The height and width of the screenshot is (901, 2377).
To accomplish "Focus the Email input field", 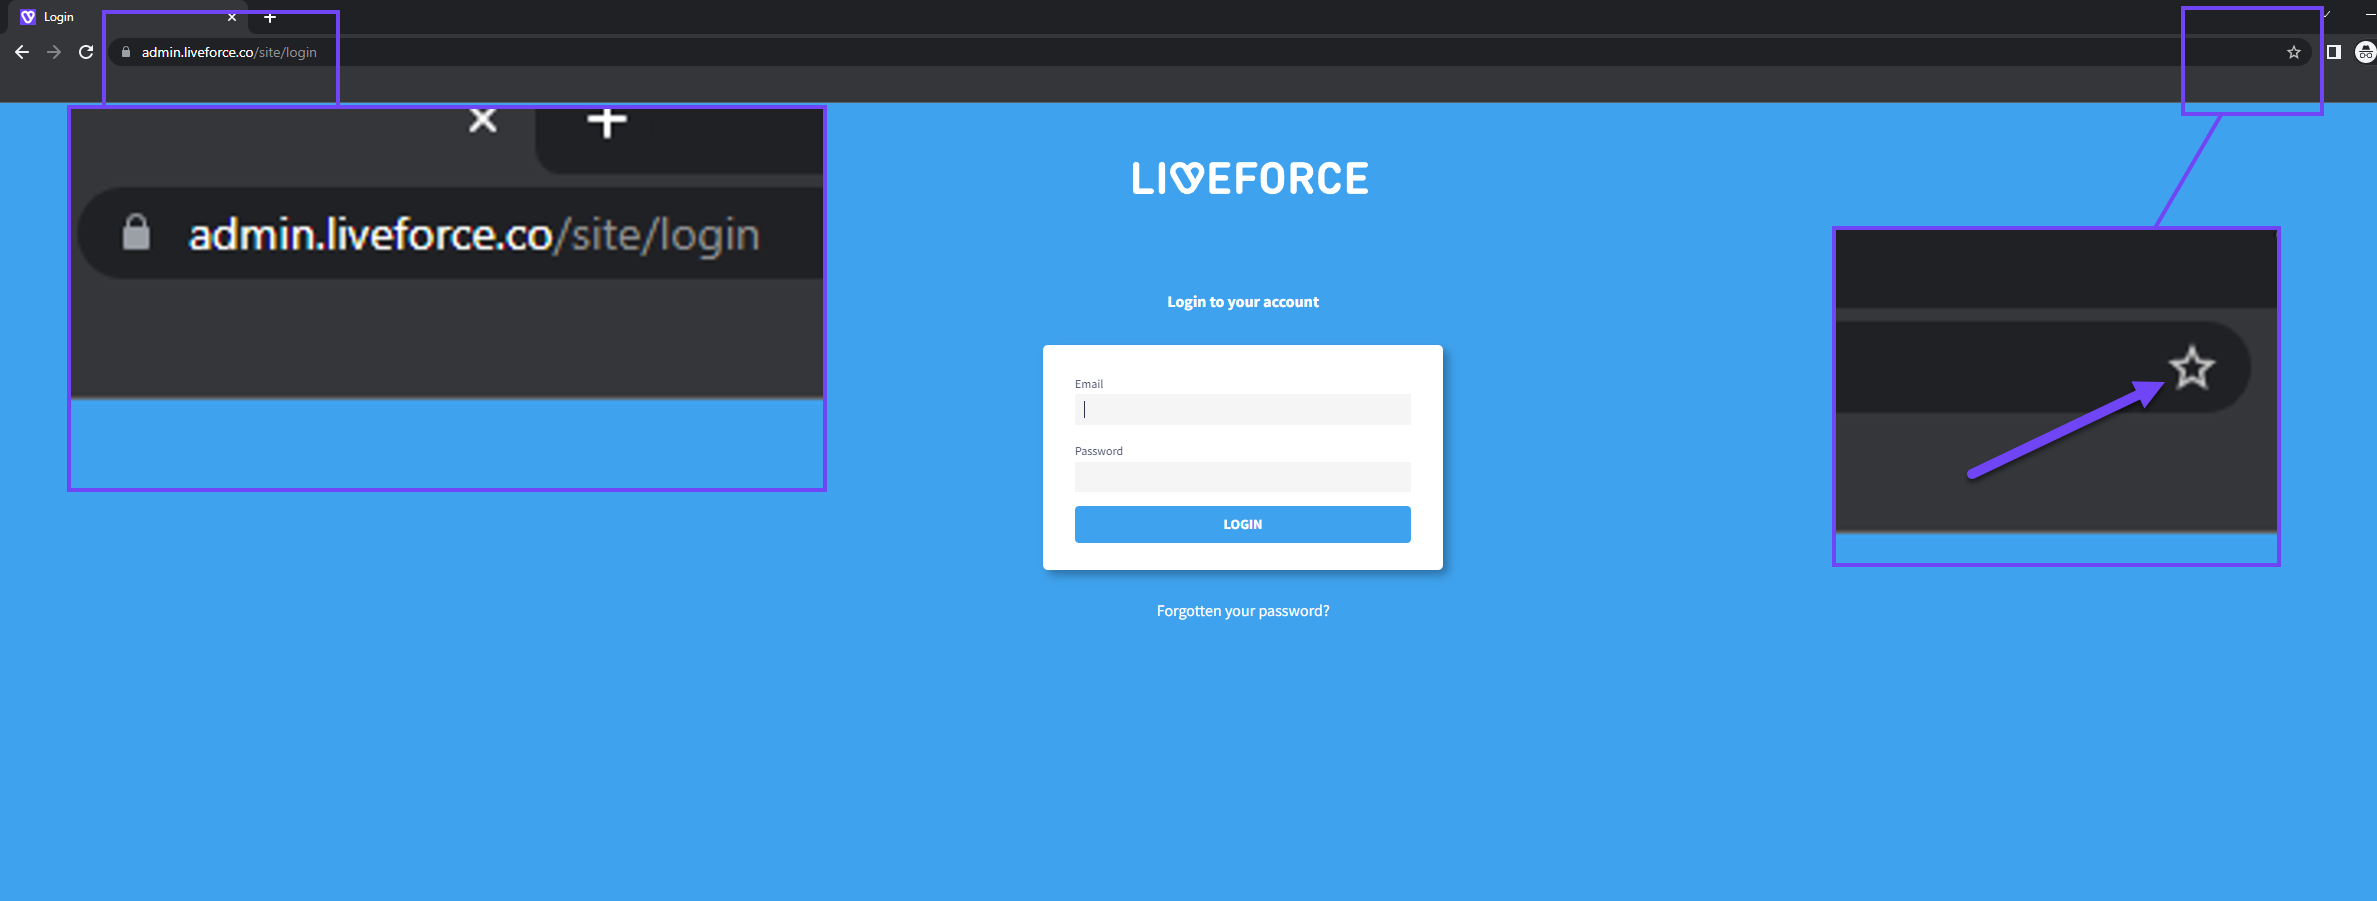I will tap(1243, 409).
